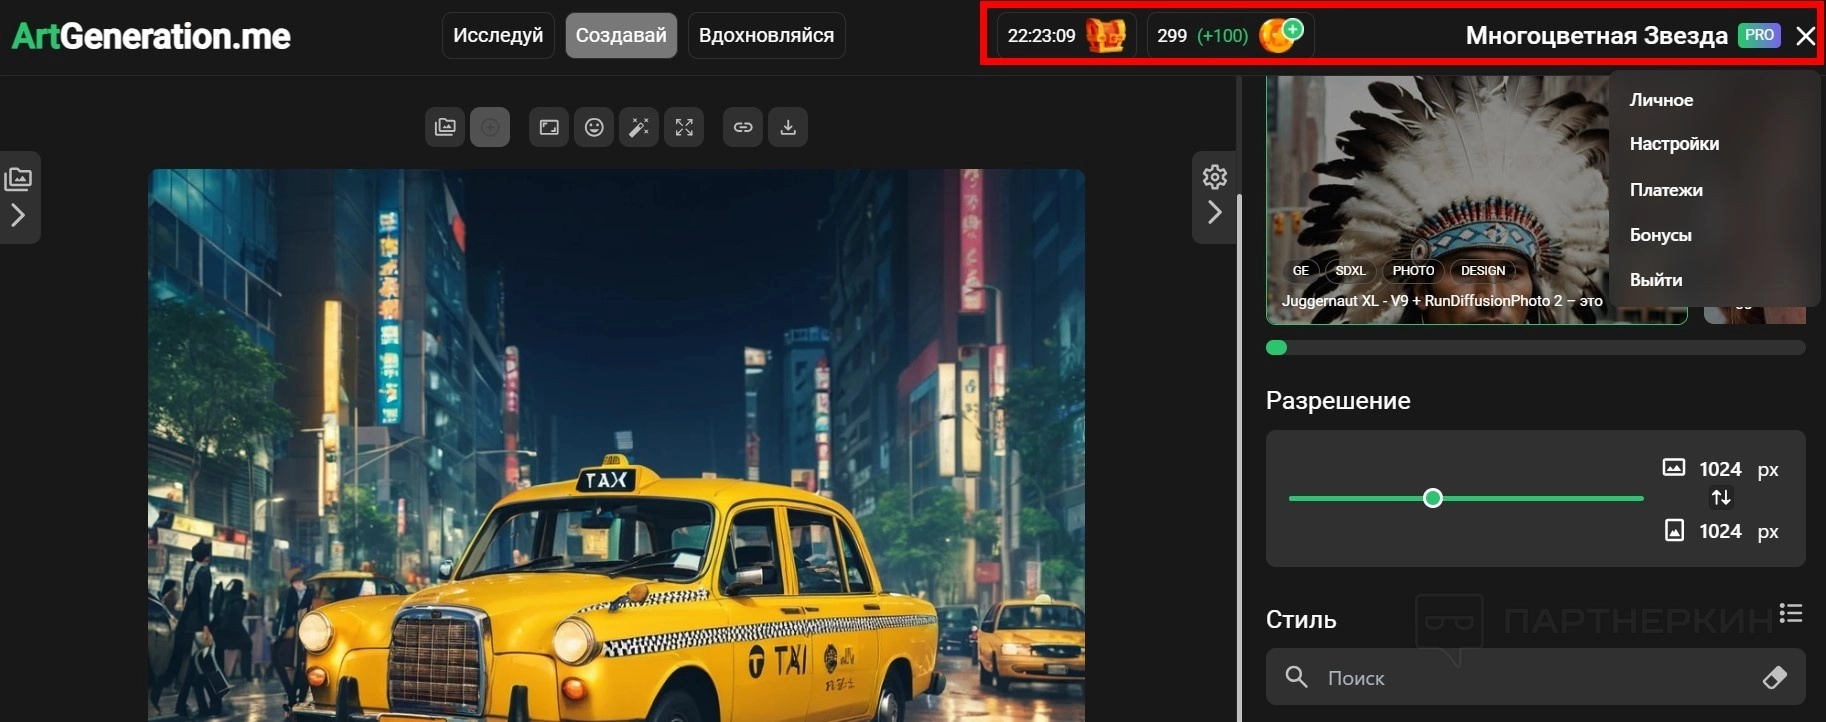Click the green model carousel scrollbar thumb
Viewport: 1826px width, 722px height.
[1276, 348]
